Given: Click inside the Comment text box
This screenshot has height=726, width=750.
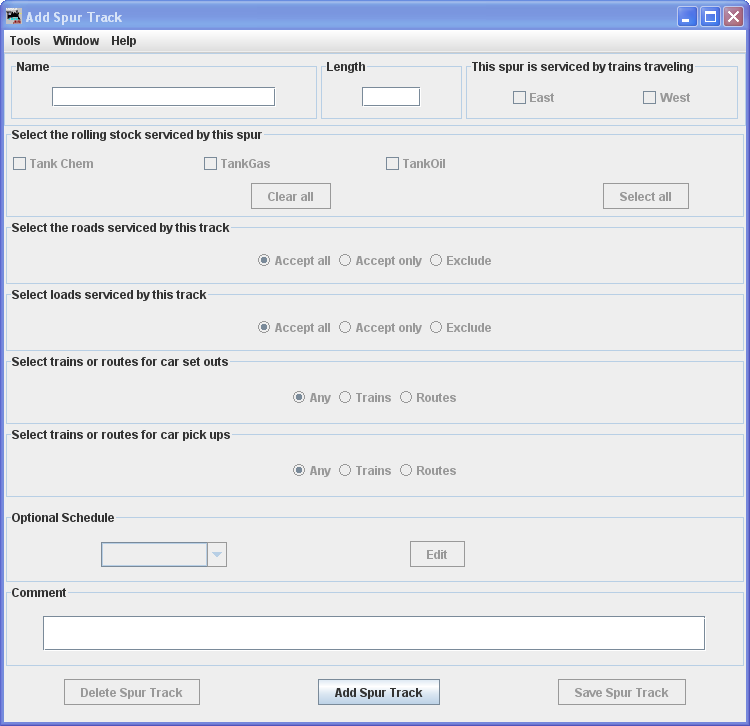Looking at the screenshot, I should pyautogui.click(x=373, y=633).
